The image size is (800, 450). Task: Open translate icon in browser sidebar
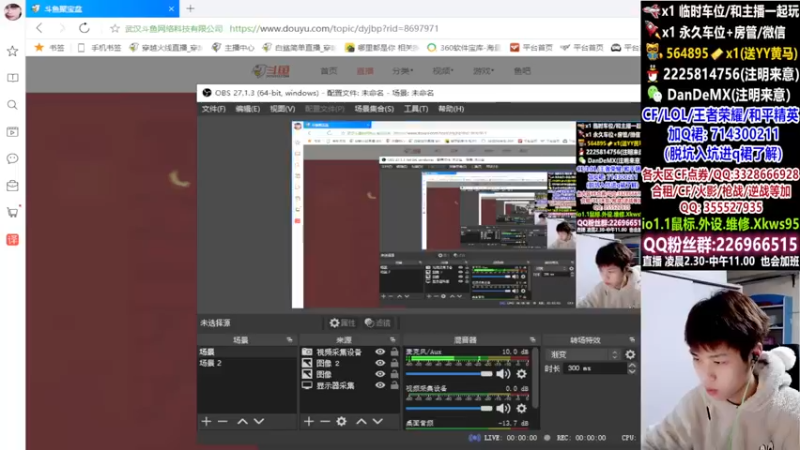tap(12, 239)
